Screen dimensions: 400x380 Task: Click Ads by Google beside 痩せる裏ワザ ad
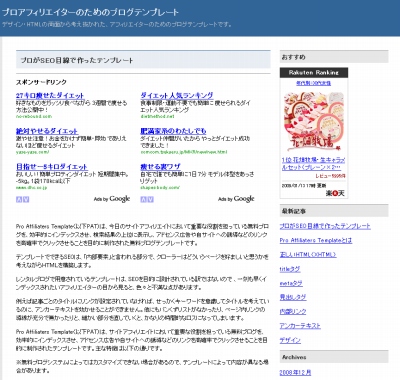coord(236,199)
